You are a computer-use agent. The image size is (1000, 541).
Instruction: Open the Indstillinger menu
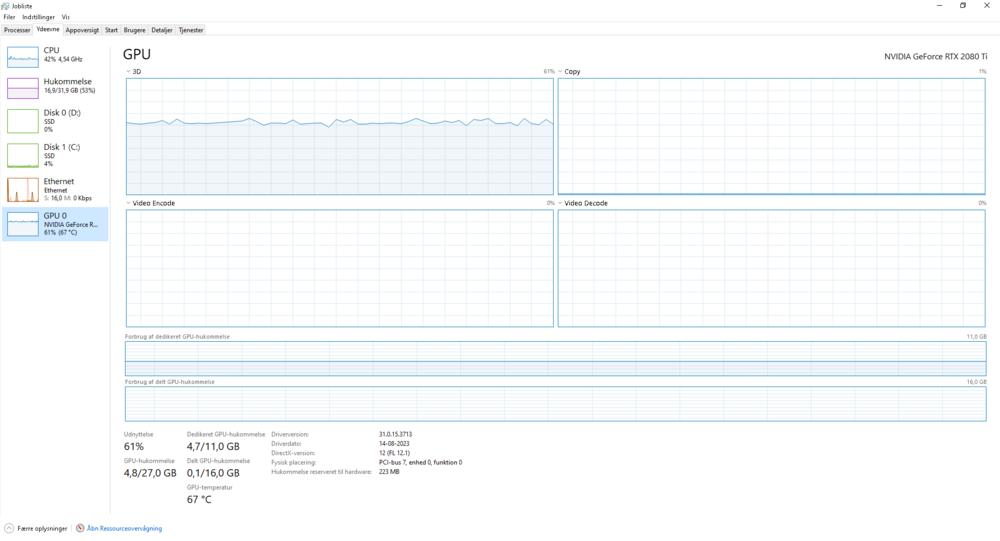tap(39, 17)
